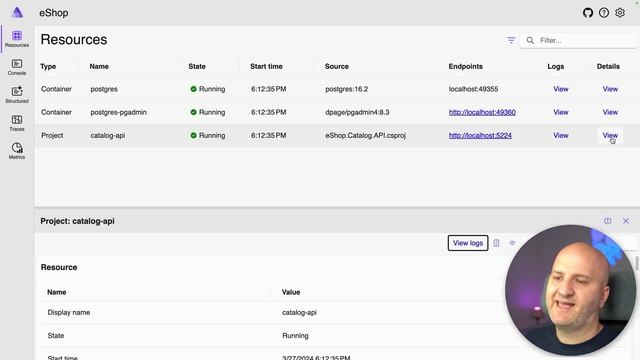View details for catalog-api project
This screenshot has height=360, width=640.
coord(610,136)
